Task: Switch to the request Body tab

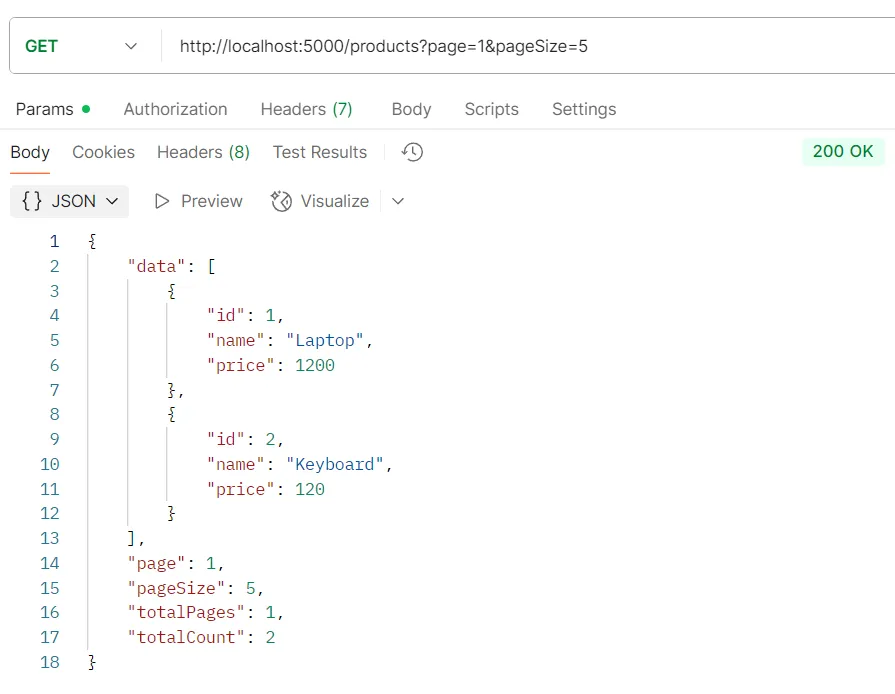Action: pyautogui.click(x=411, y=109)
